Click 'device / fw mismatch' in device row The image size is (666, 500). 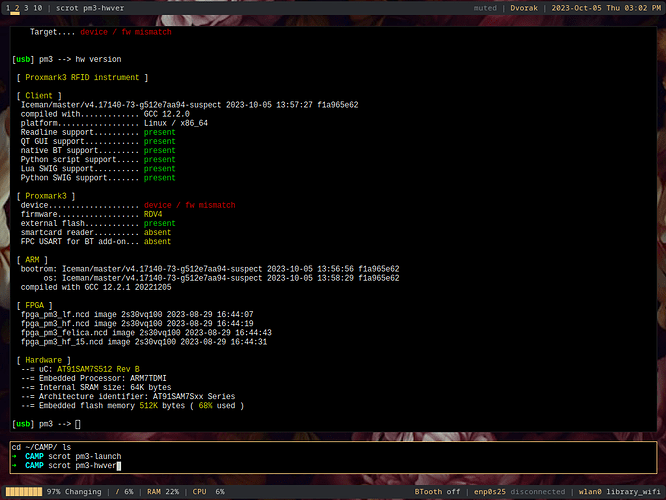coord(189,205)
